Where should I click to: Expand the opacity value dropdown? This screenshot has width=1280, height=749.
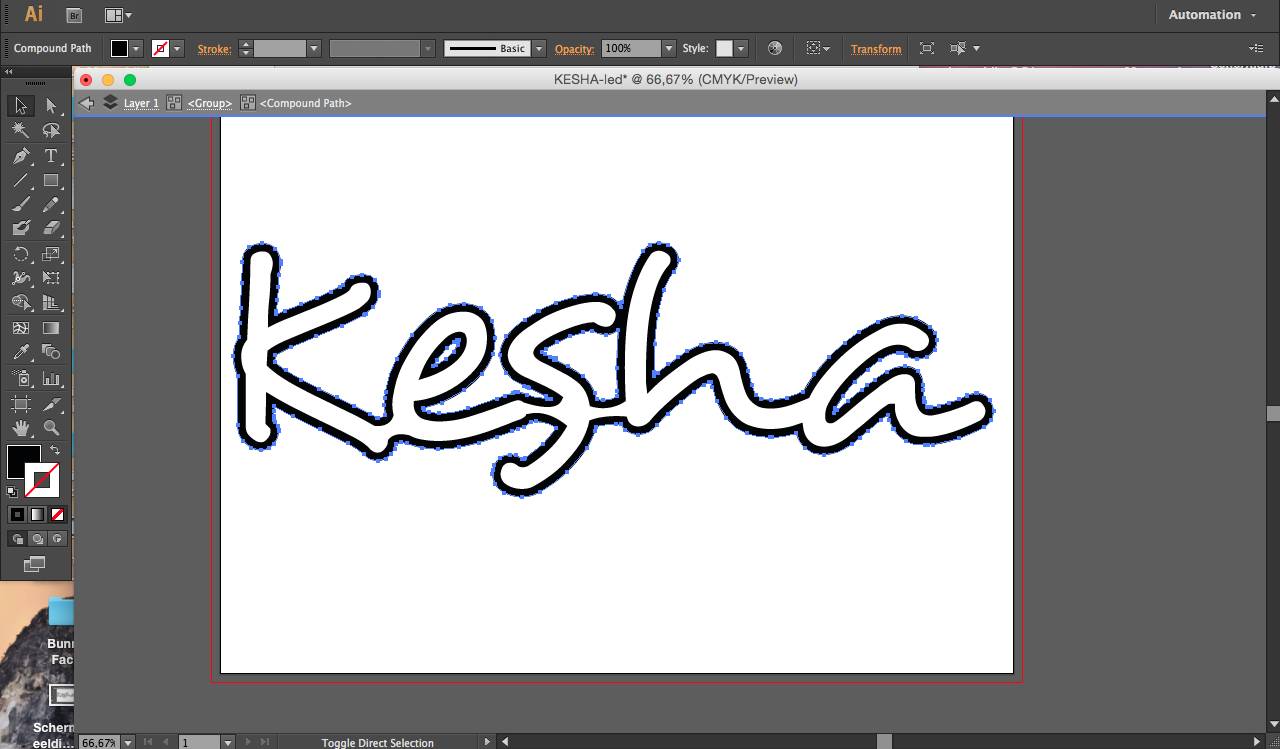(669, 48)
